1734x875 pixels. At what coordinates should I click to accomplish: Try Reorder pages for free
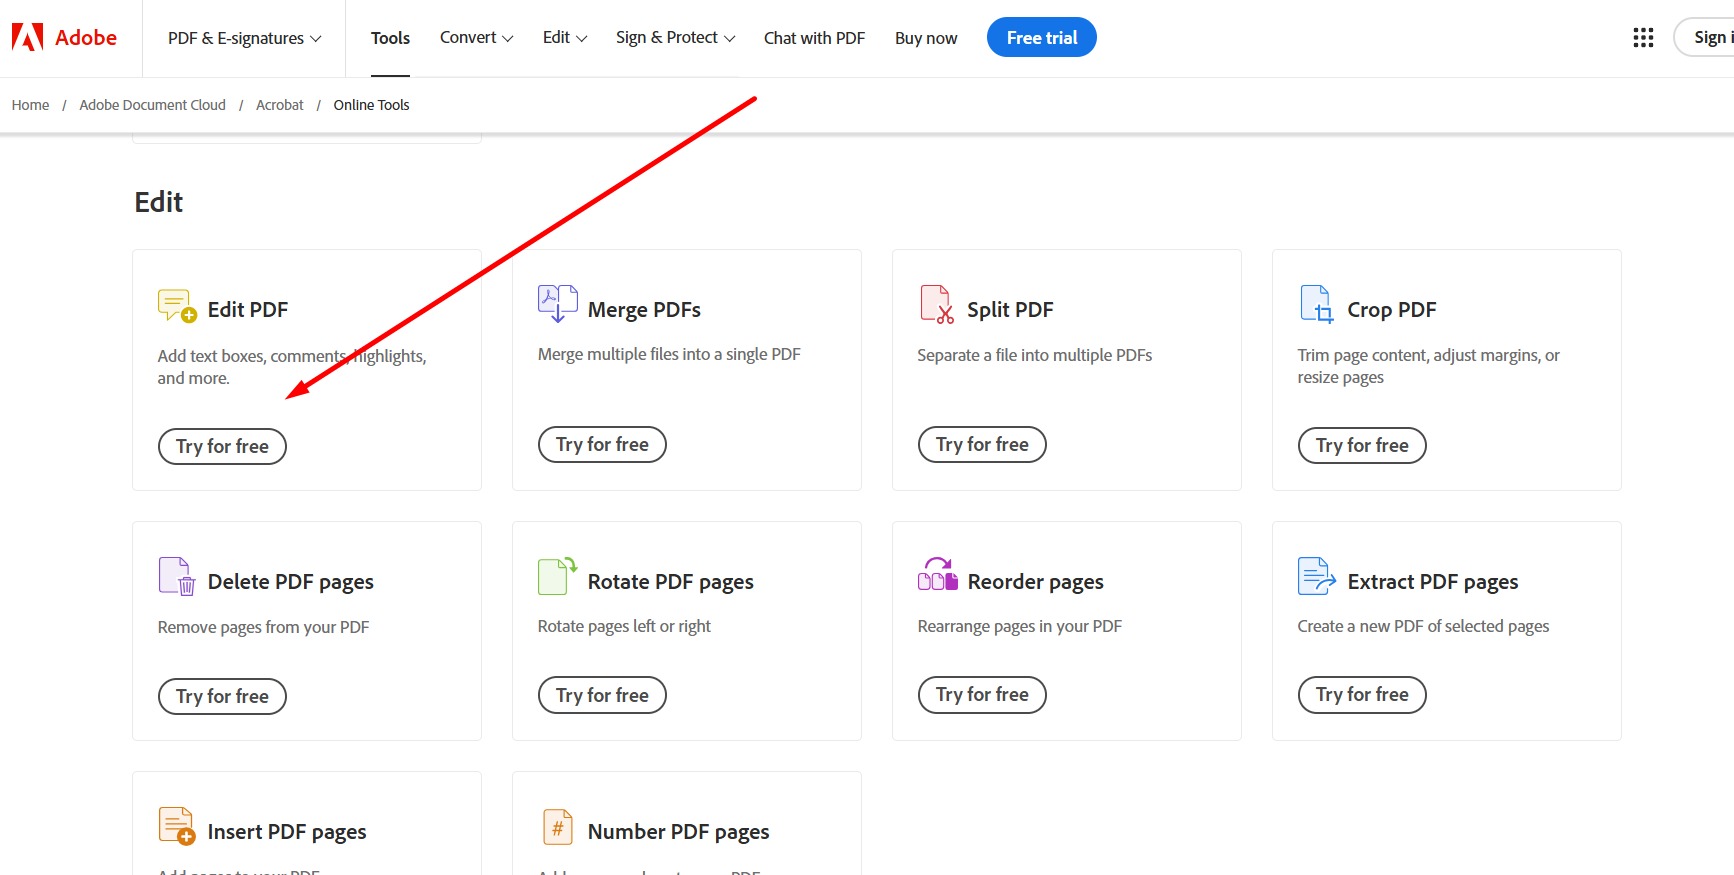click(982, 694)
